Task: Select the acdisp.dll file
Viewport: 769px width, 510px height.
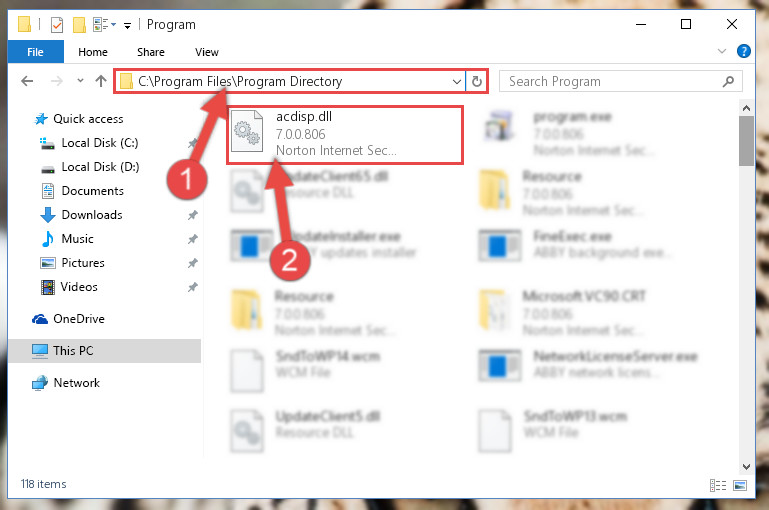Action: click(x=345, y=134)
